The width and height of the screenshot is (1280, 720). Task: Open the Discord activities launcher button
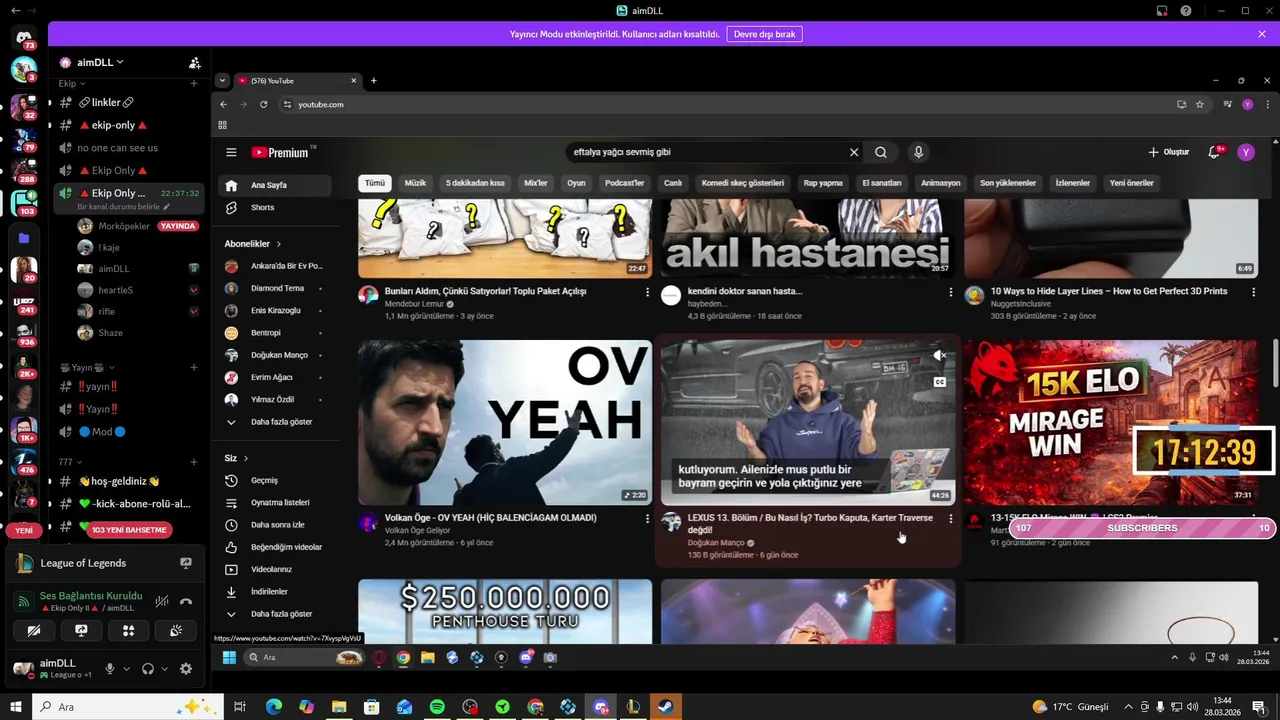pyautogui.click(x=128, y=630)
